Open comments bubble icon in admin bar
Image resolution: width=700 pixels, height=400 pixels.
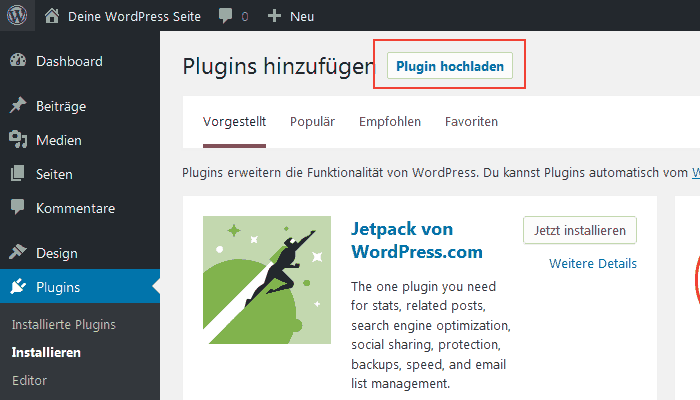(x=225, y=16)
